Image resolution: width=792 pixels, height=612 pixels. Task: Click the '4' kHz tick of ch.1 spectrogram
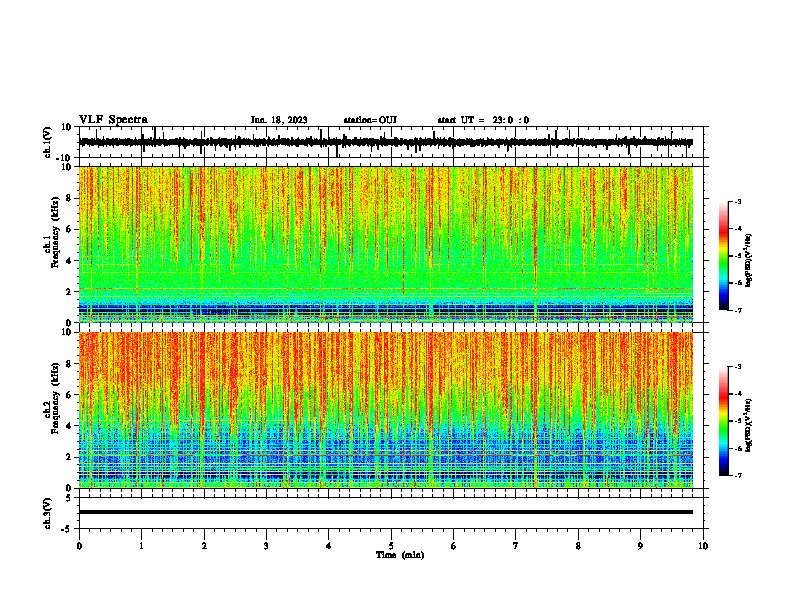point(69,261)
